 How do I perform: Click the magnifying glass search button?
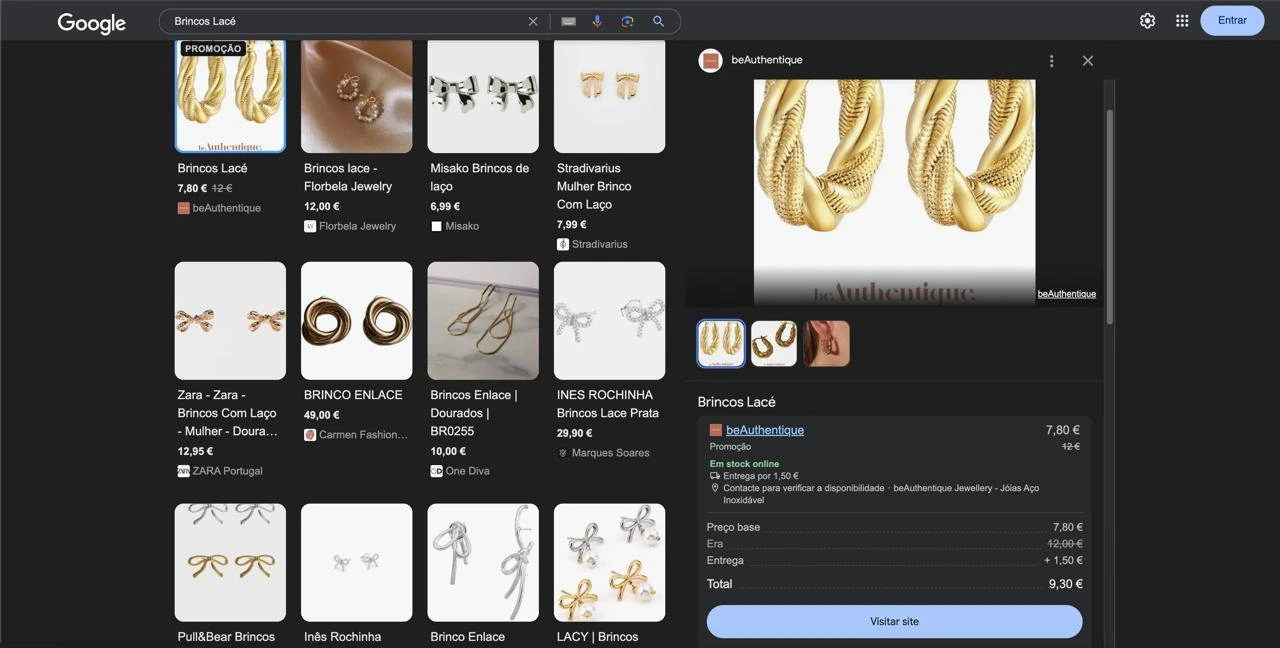coord(658,21)
